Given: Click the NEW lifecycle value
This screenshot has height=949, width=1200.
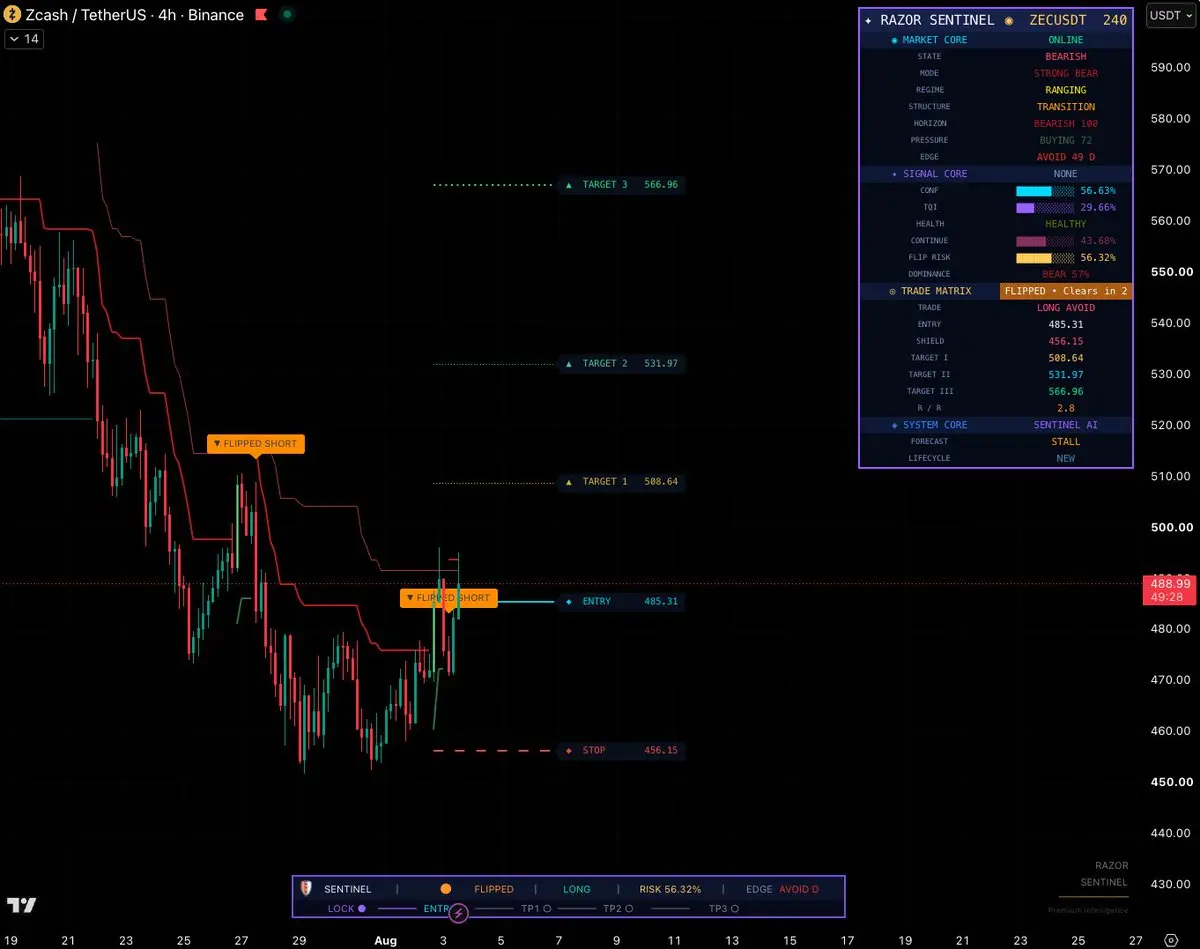Looking at the screenshot, I should point(1066,458).
